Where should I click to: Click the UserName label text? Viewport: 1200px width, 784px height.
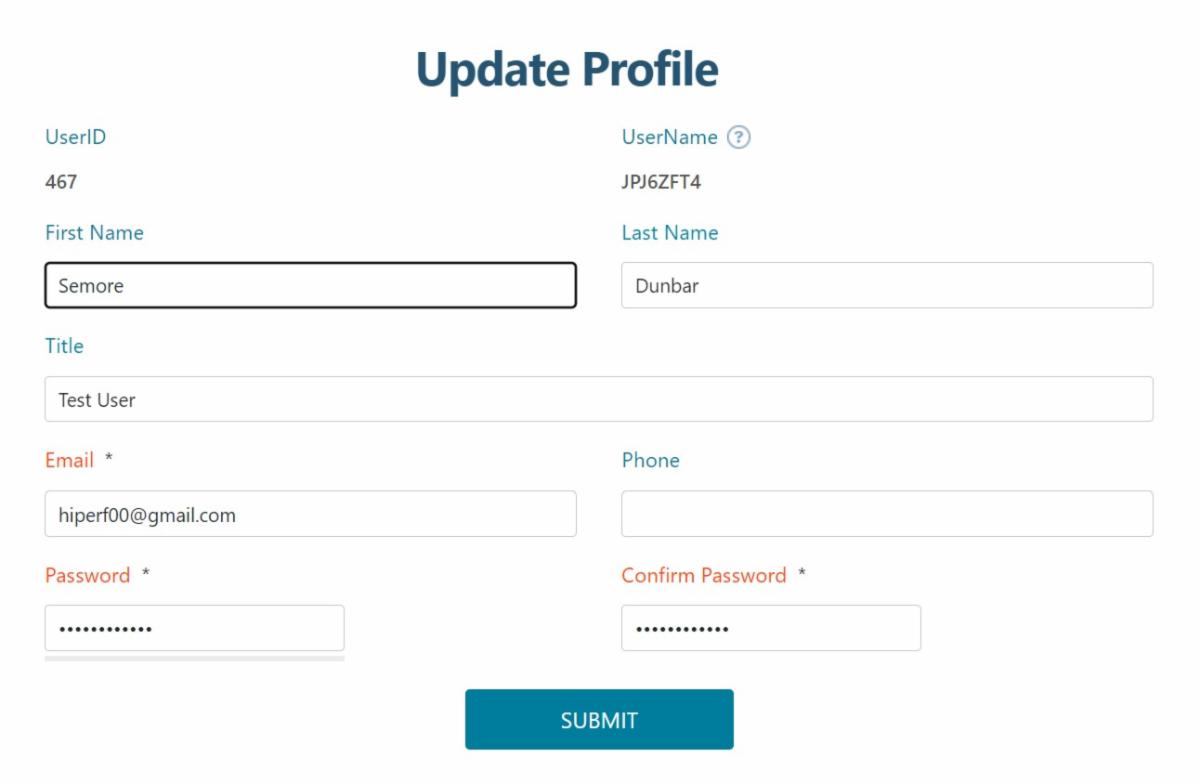coord(669,137)
